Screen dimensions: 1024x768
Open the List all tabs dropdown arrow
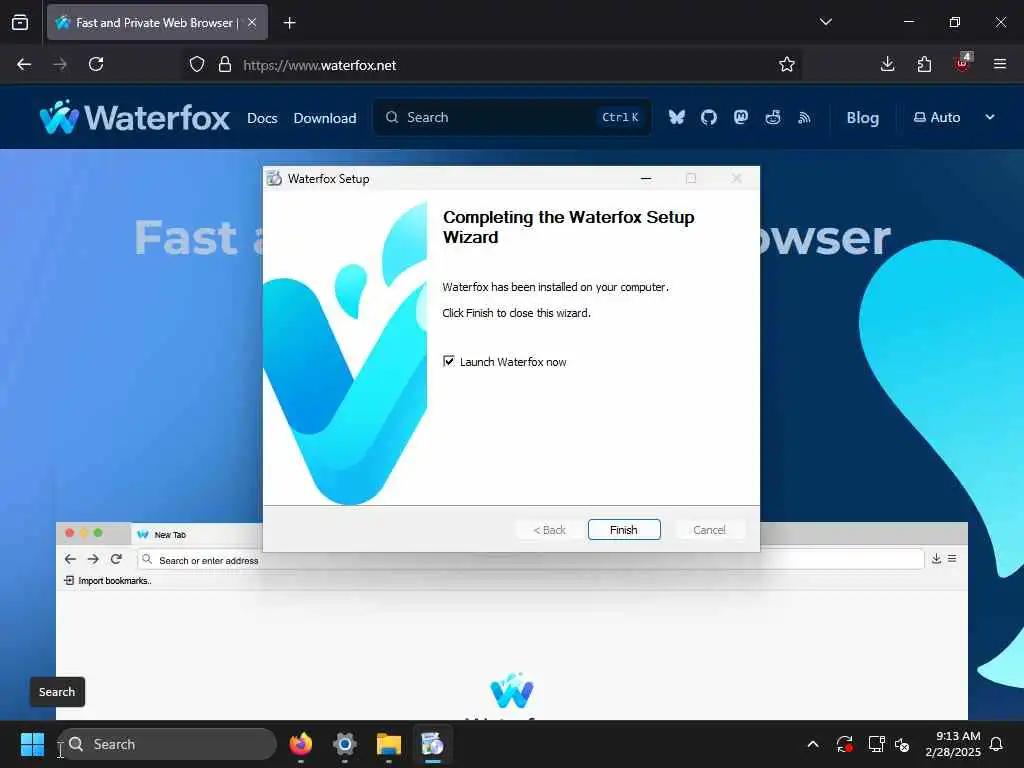pyautogui.click(x=825, y=22)
